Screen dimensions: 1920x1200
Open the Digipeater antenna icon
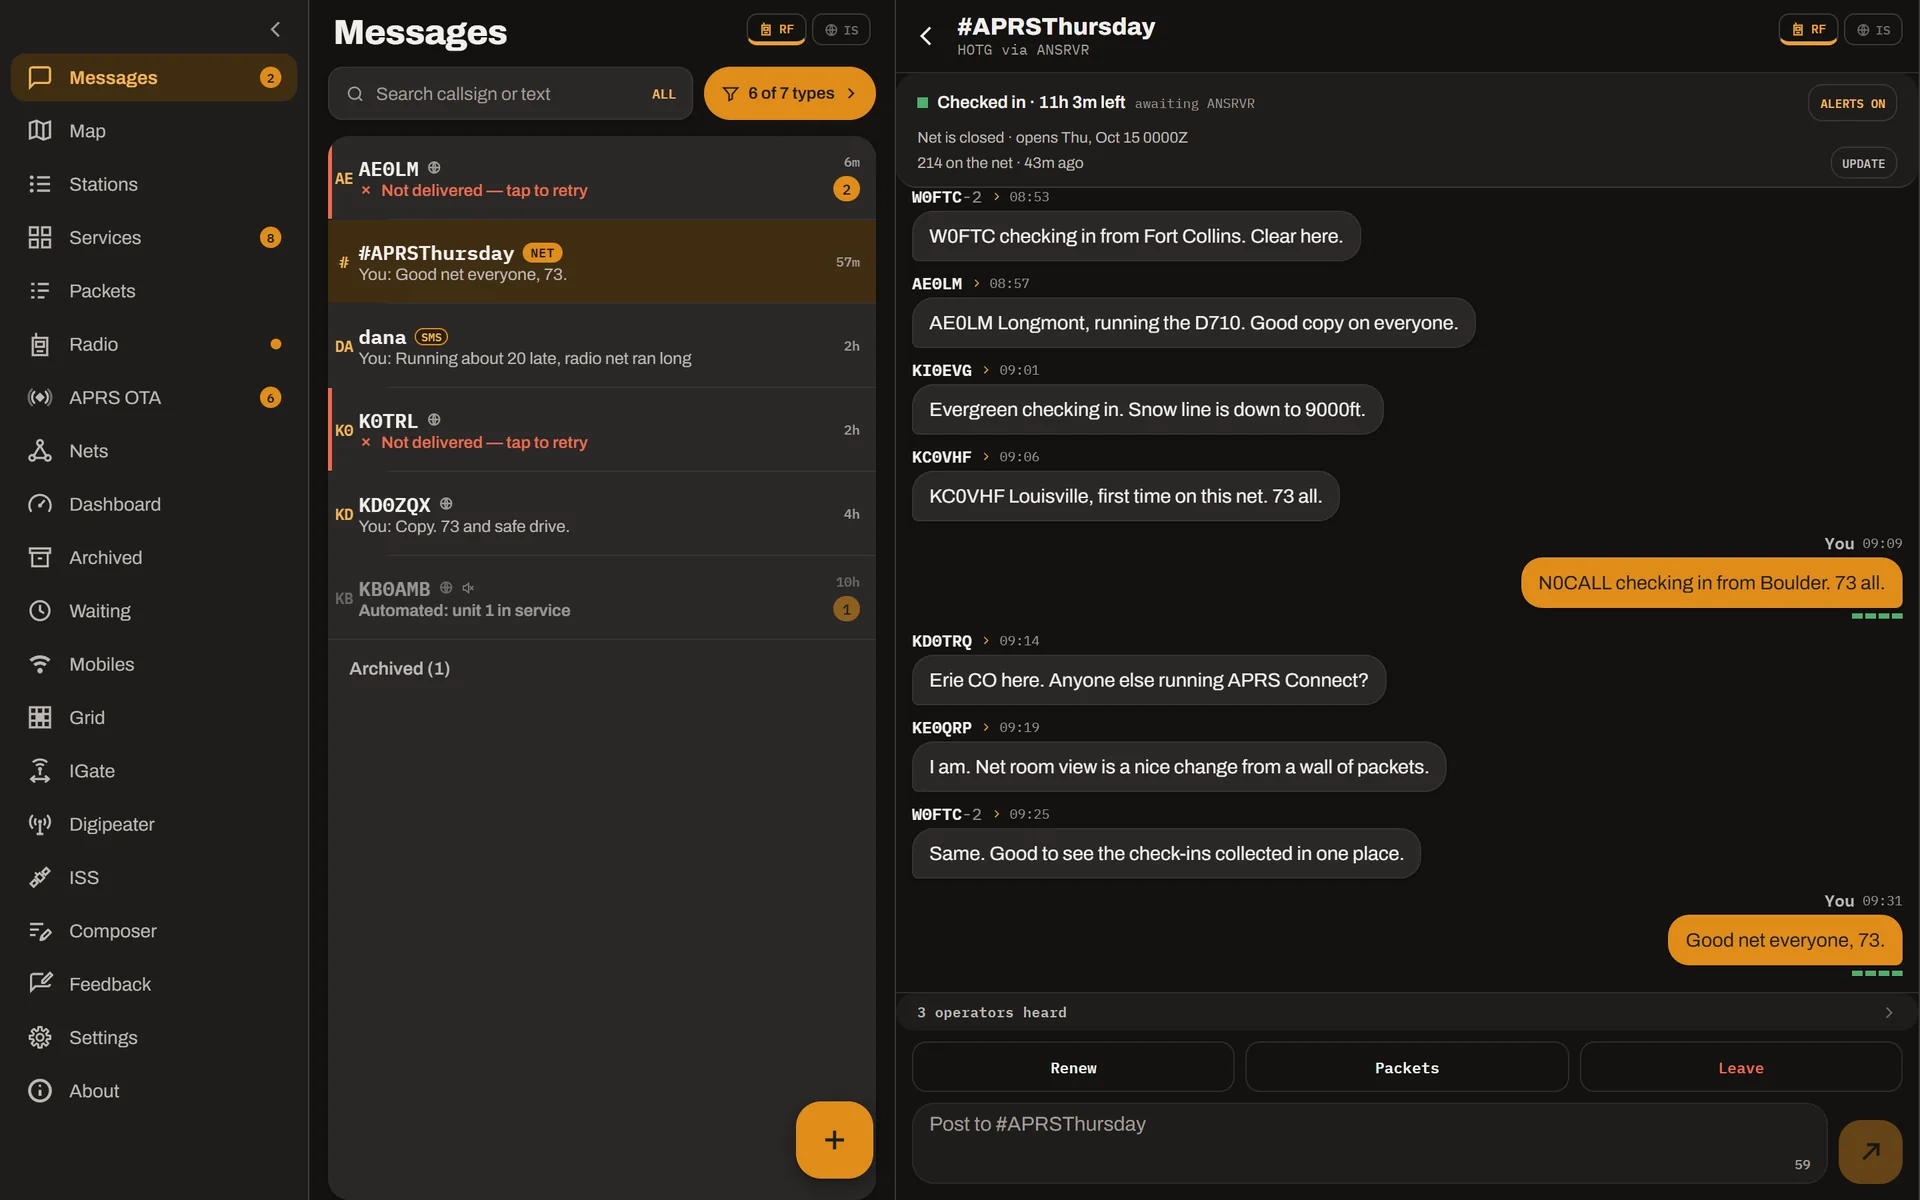coord(40,824)
